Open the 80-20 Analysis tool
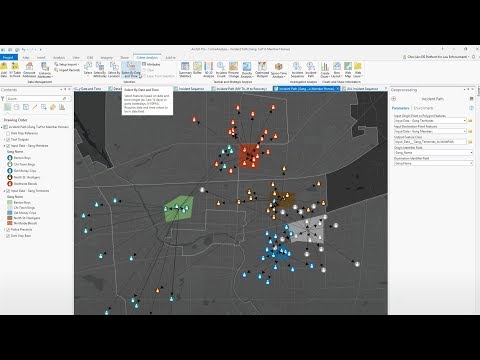 point(208,69)
